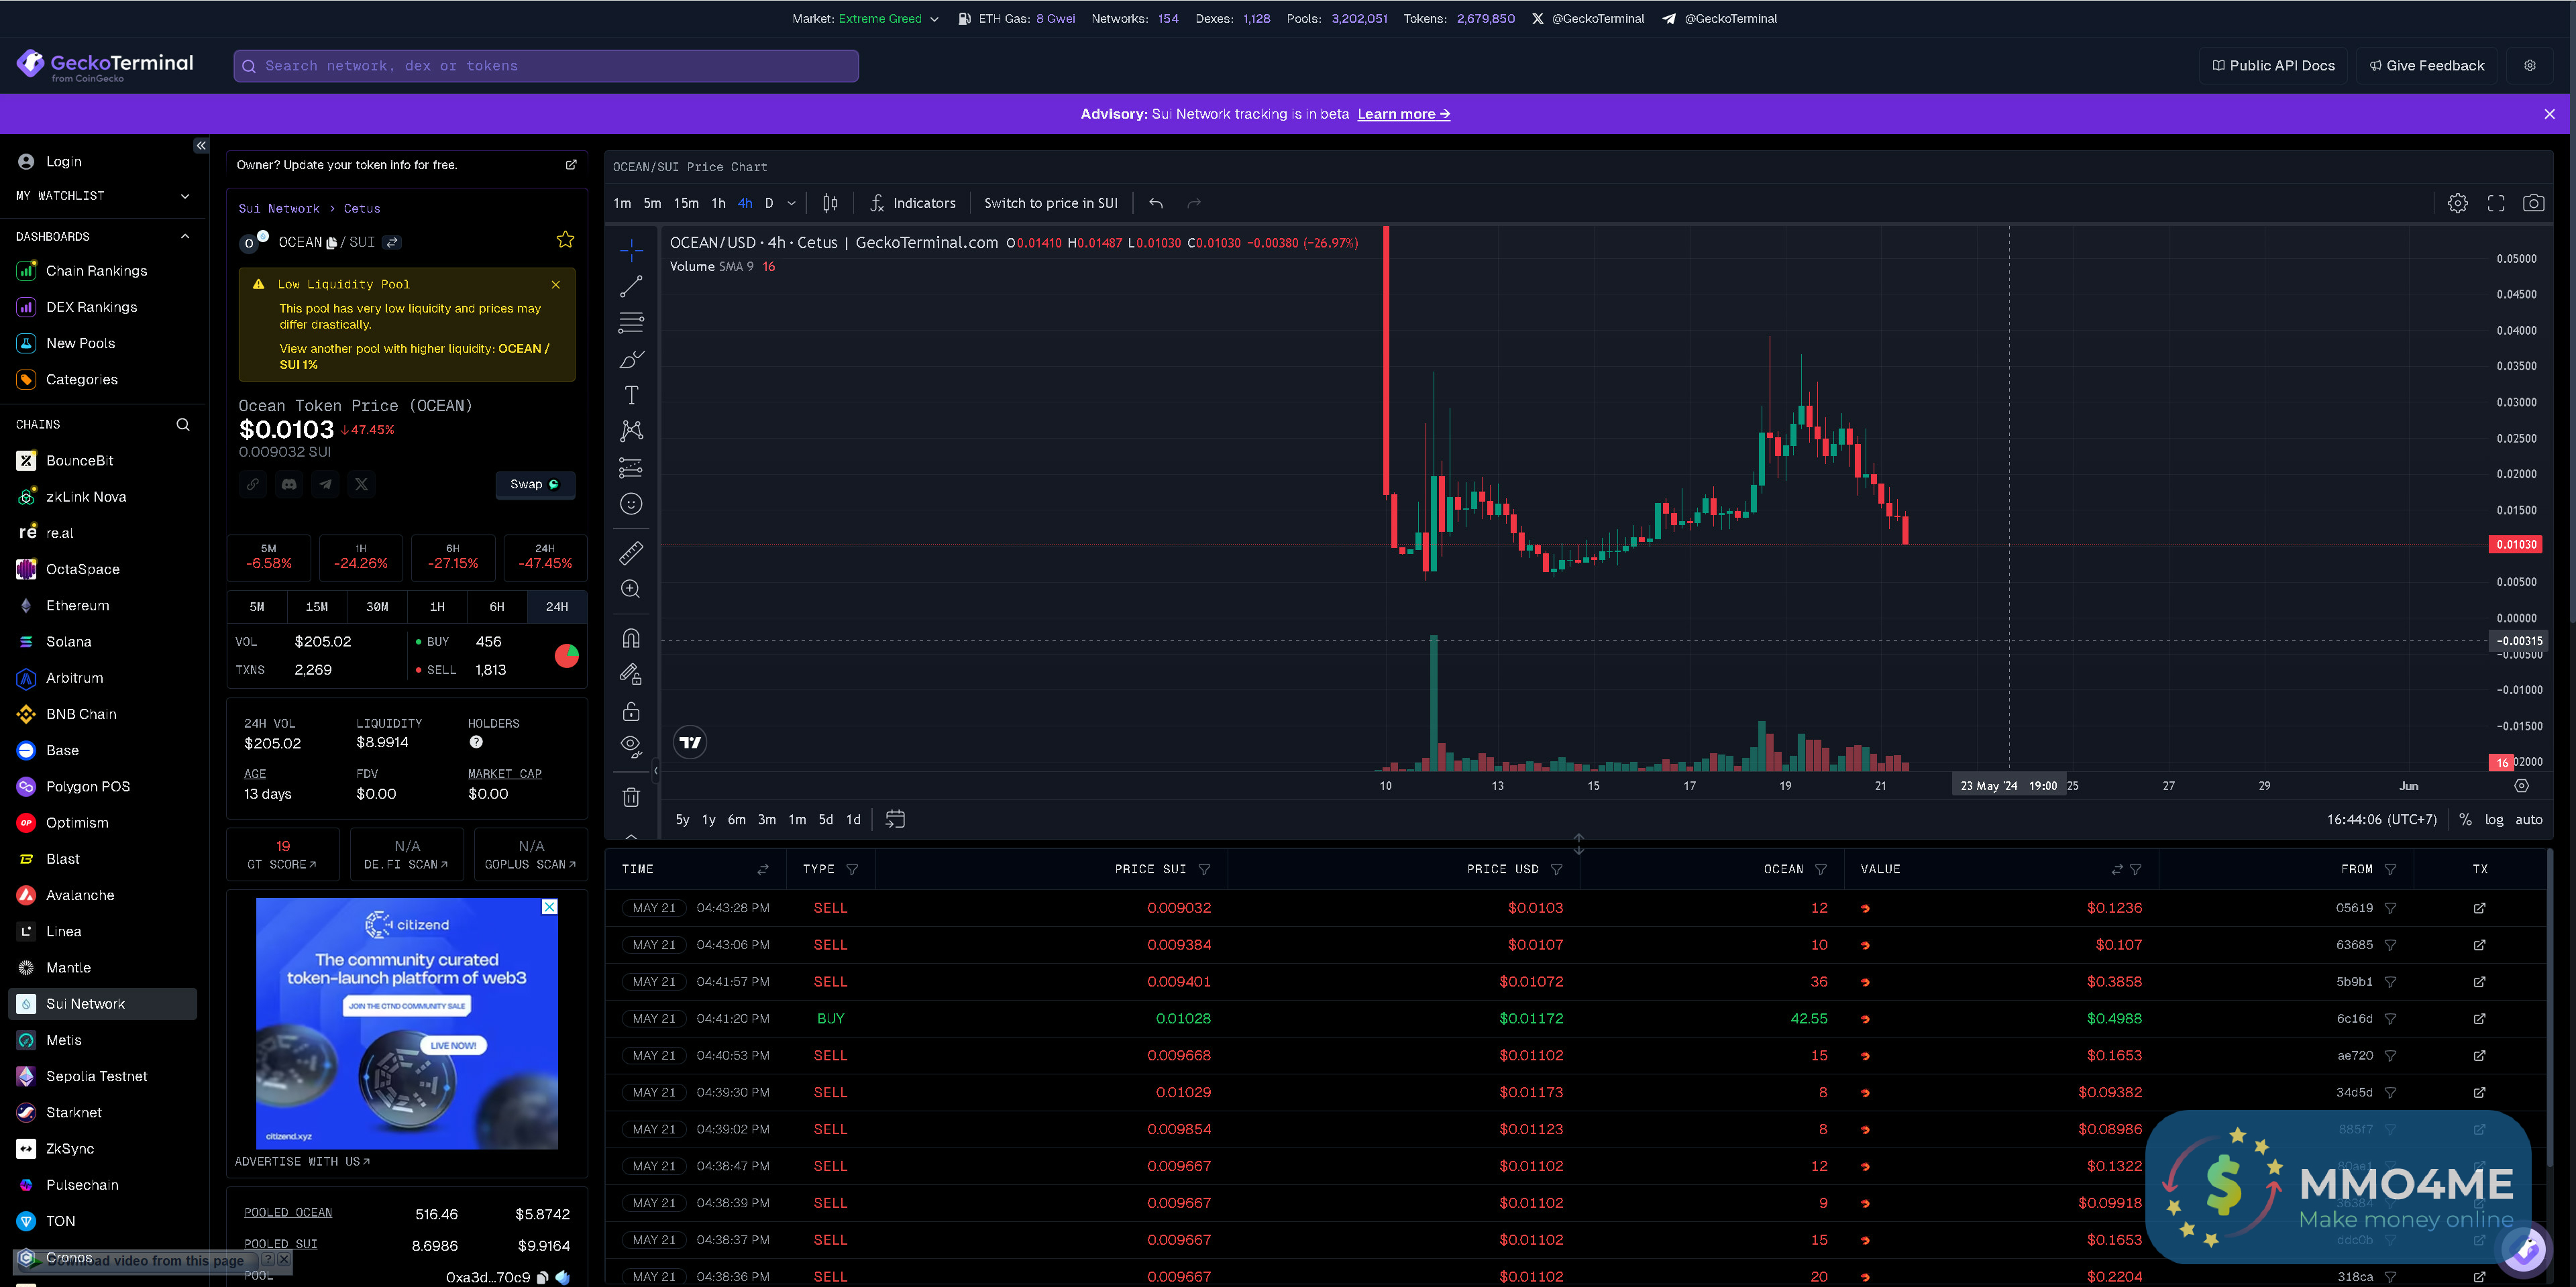The height and width of the screenshot is (1287, 2576).
Task: Open the Learn more advisory link
Action: point(1403,114)
